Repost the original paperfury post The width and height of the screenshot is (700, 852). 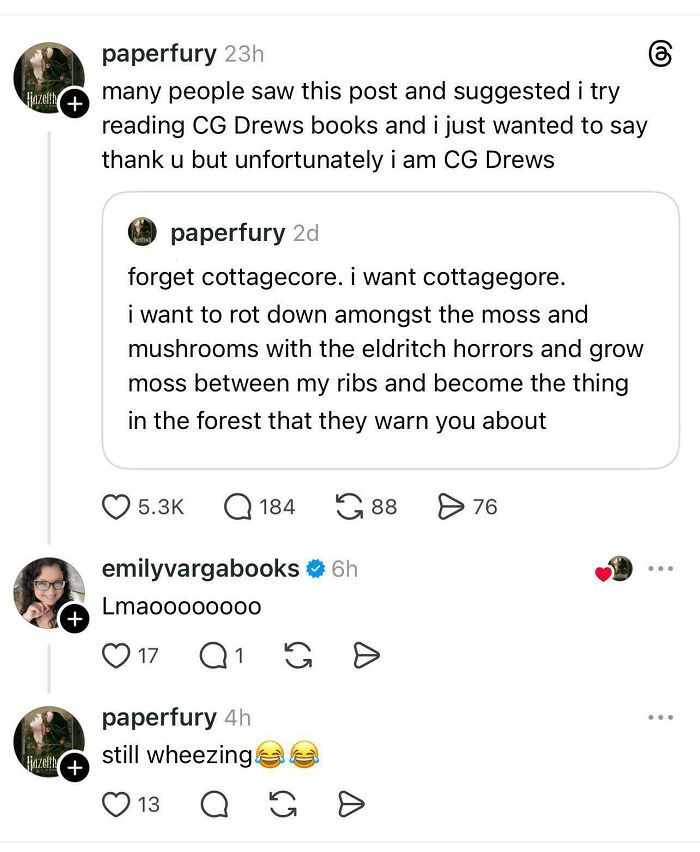[x=347, y=506]
